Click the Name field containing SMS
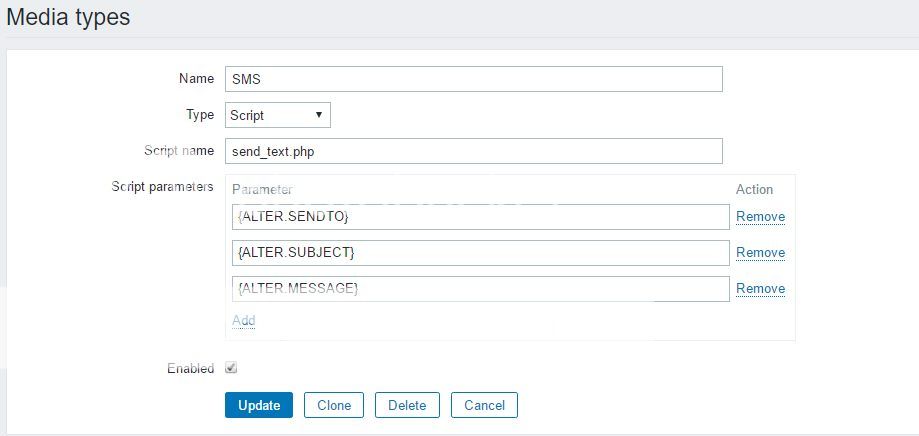This screenshot has height=436, width=919. (x=473, y=79)
